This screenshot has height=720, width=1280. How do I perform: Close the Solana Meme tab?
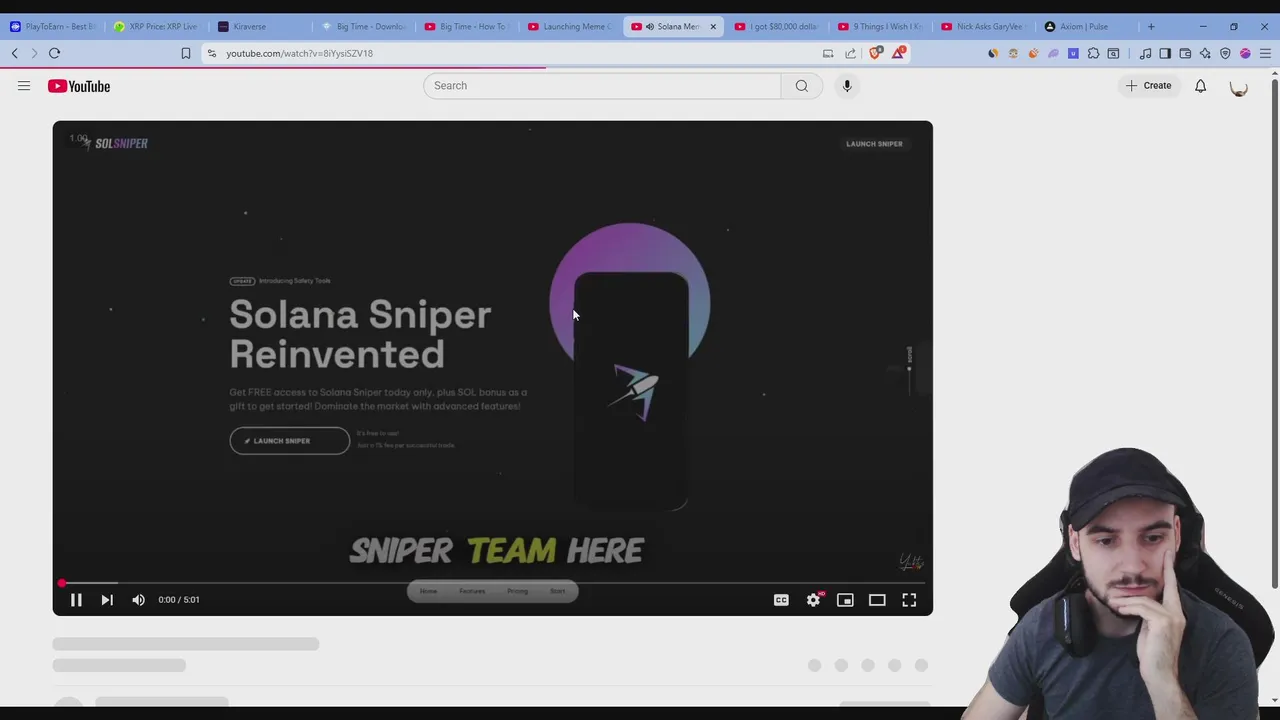click(x=713, y=27)
